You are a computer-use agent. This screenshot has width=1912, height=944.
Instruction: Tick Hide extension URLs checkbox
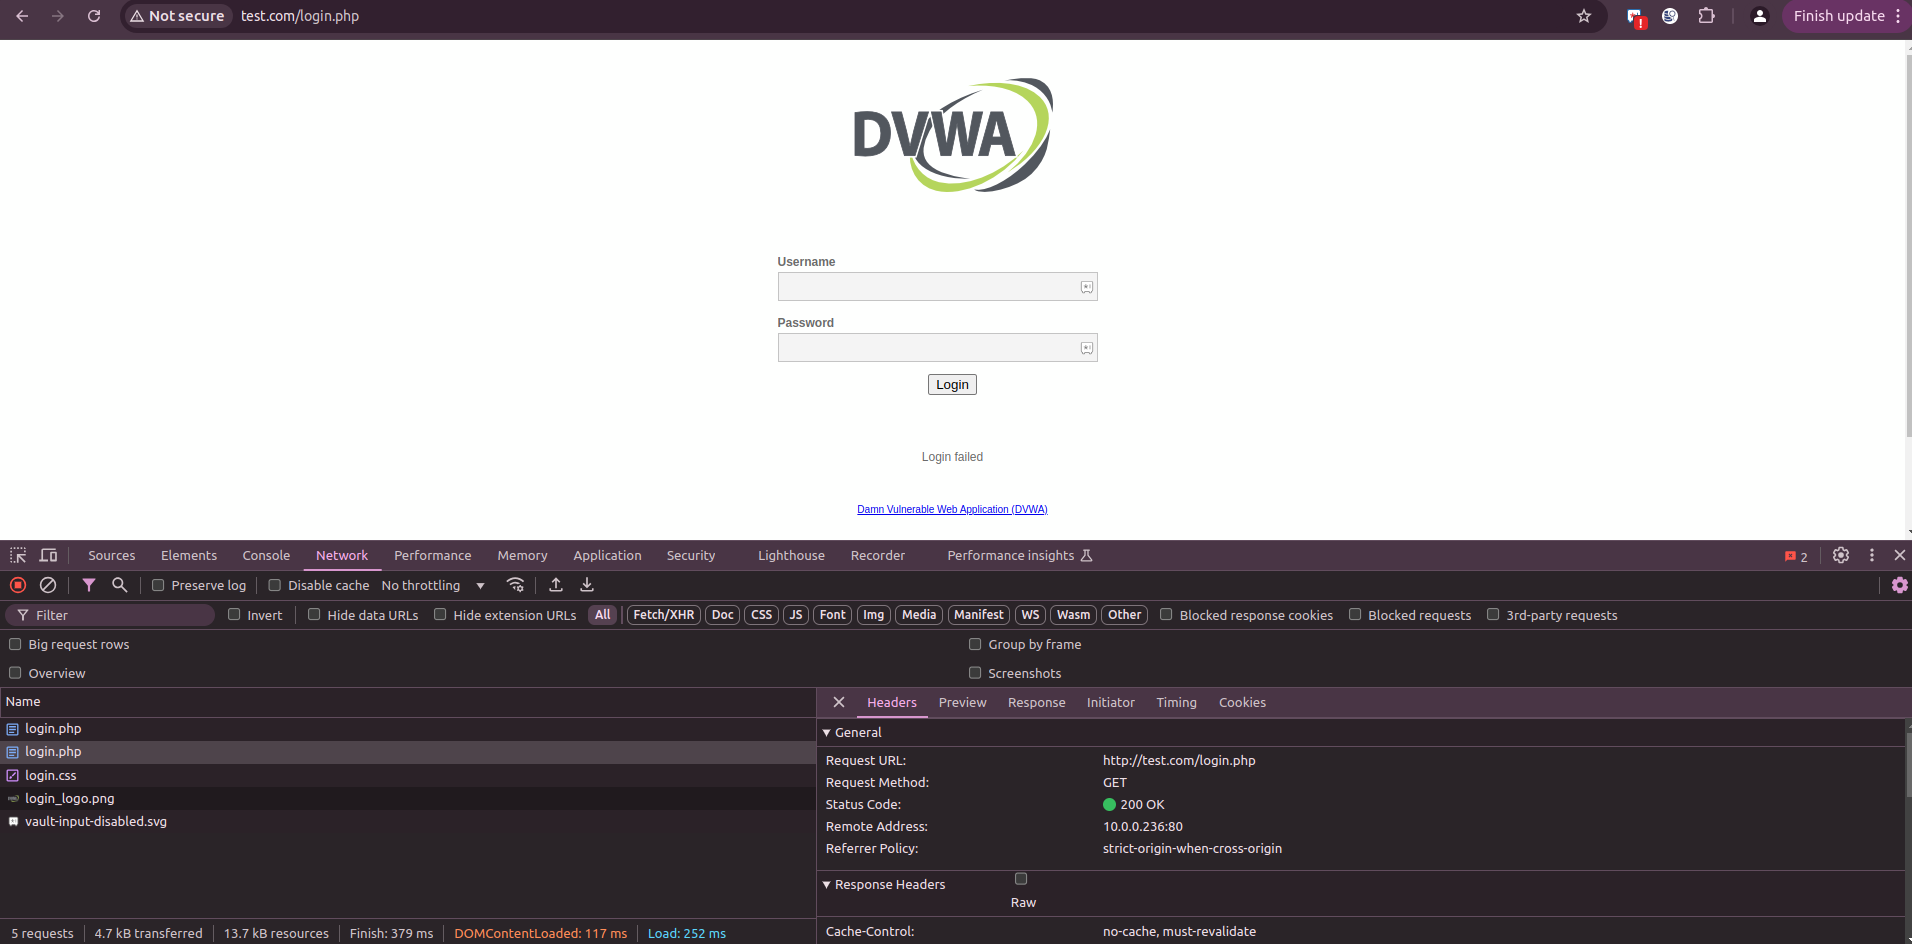tap(440, 614)
